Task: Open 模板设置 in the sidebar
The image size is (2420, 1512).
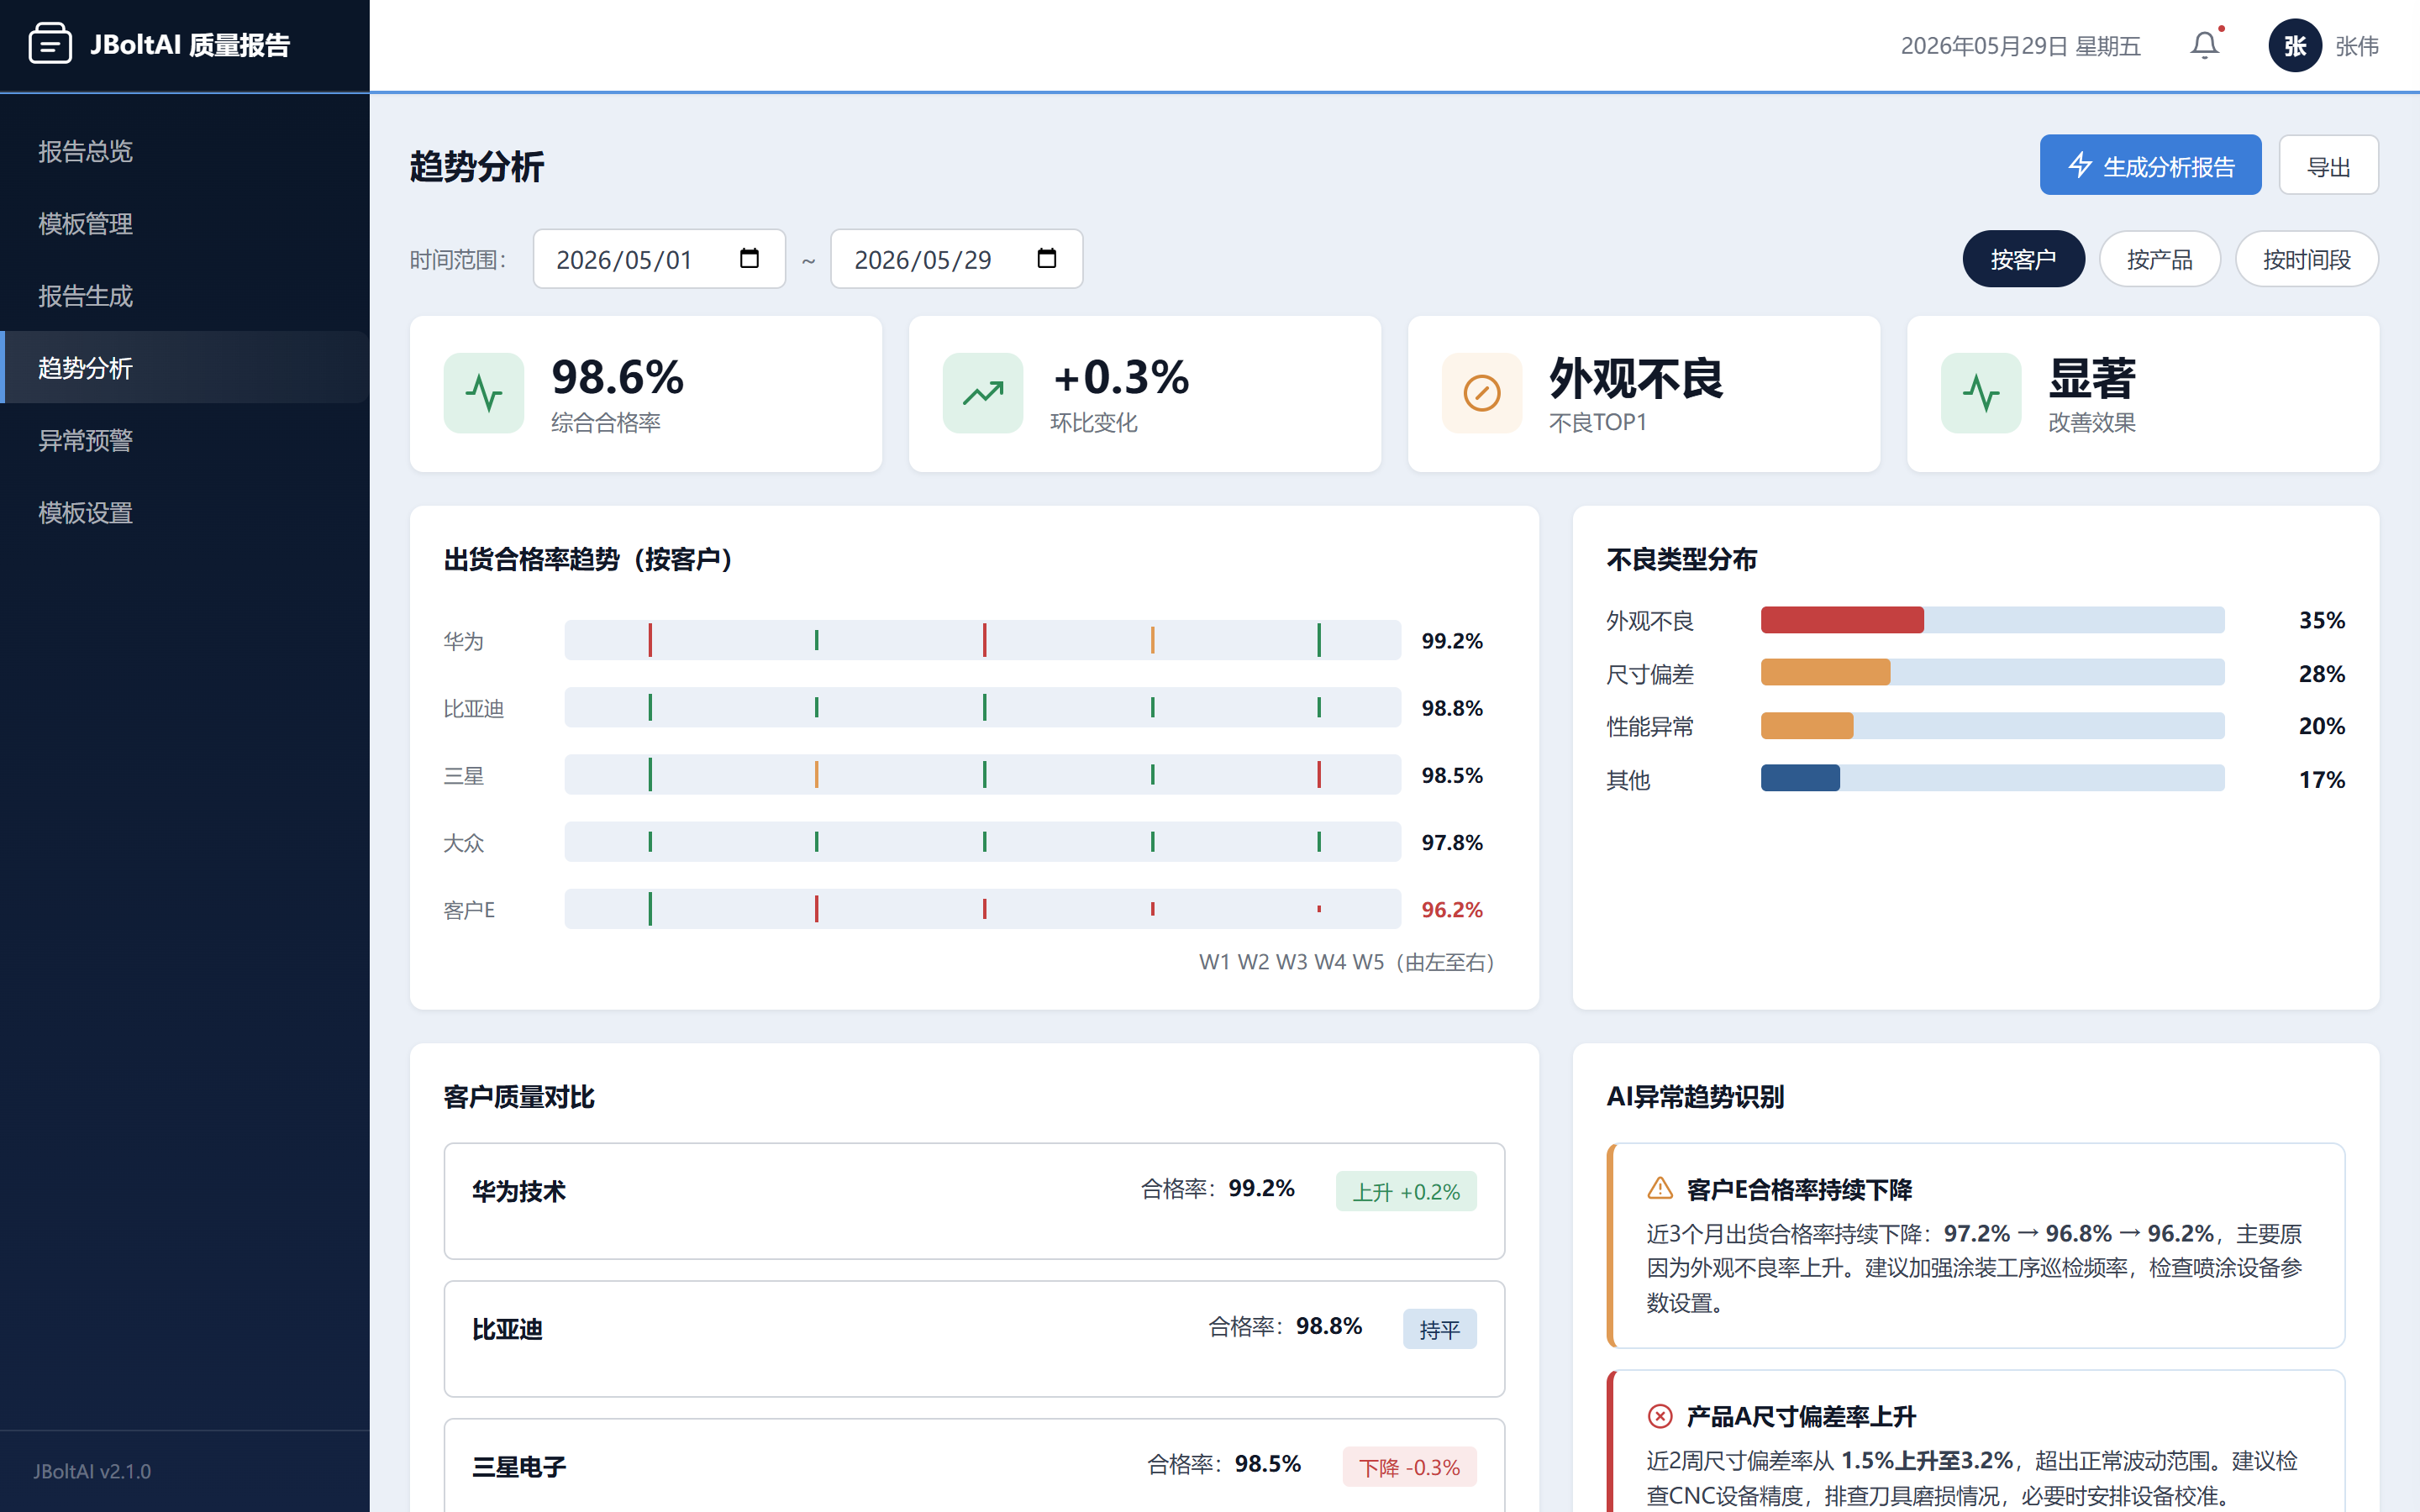Action: point(185,512)
